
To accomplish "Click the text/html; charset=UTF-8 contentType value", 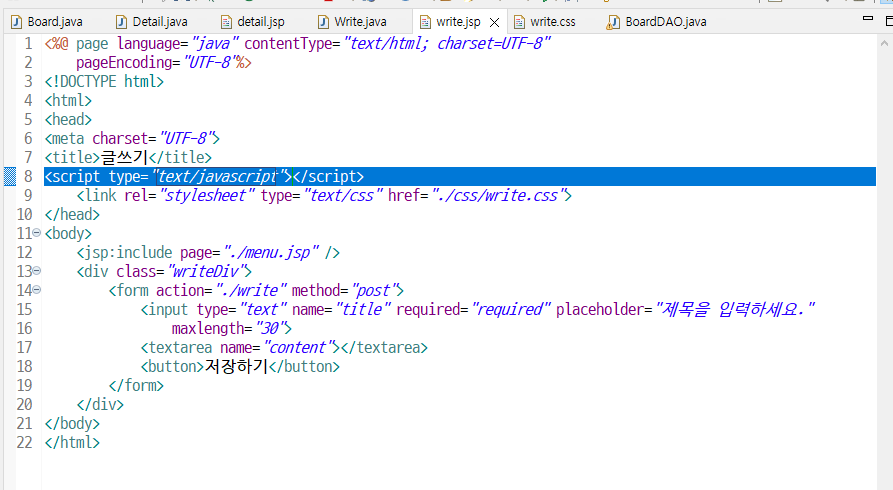I will pos(448,43).
